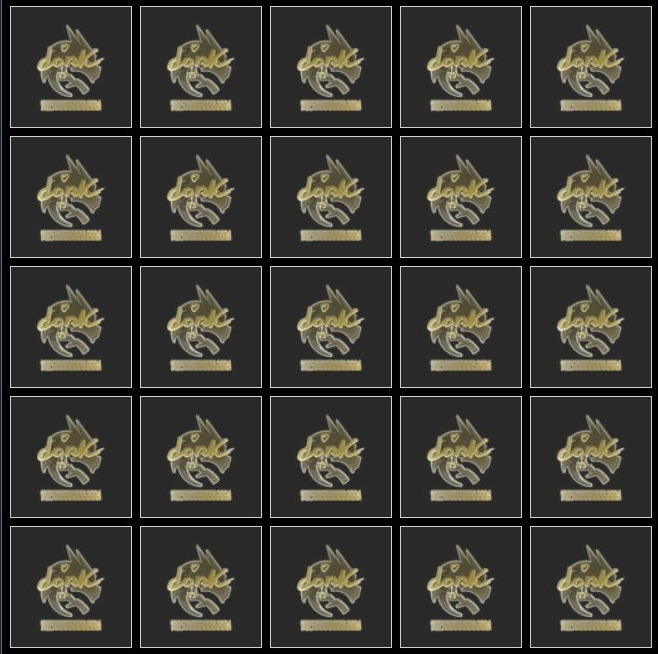
Task: Pick the donk sticker in row three, column five
Action: (x=591, y=327)
